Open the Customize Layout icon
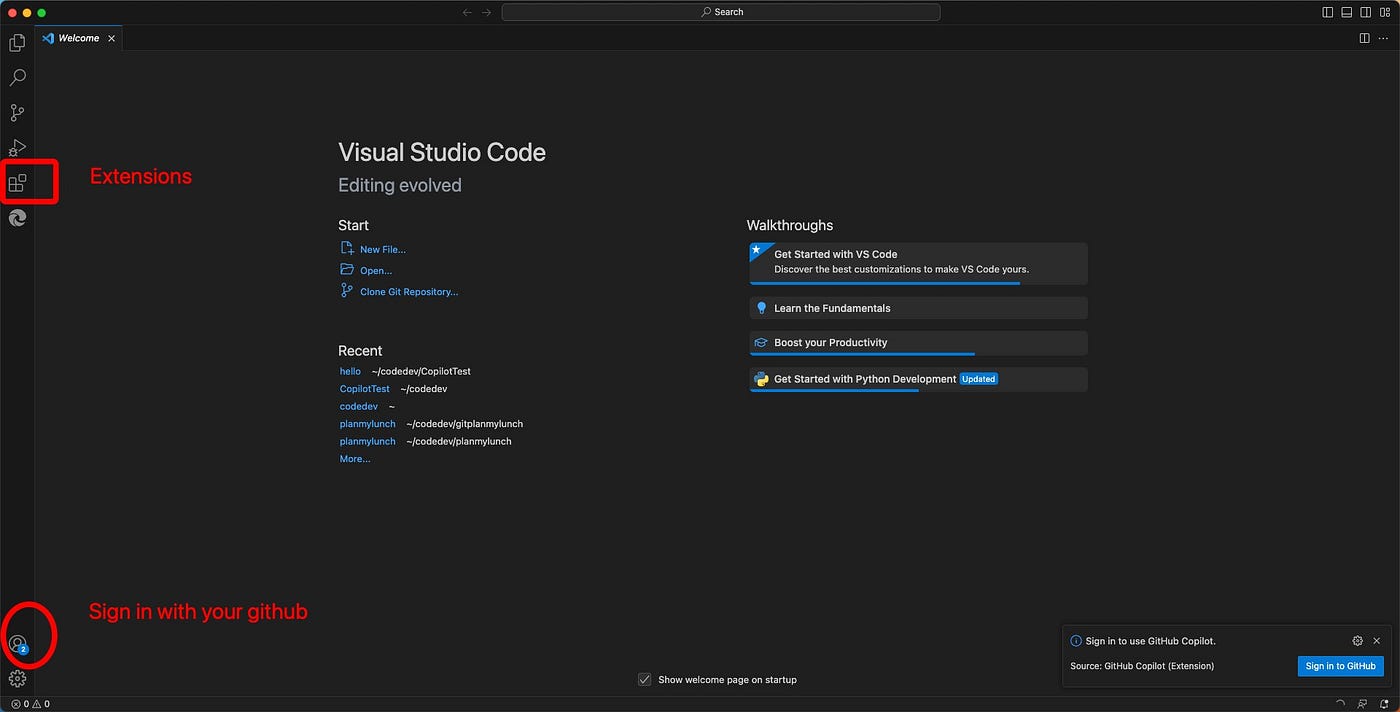Viewport: 1400px width, 712px height. (x=1385, y=12)
